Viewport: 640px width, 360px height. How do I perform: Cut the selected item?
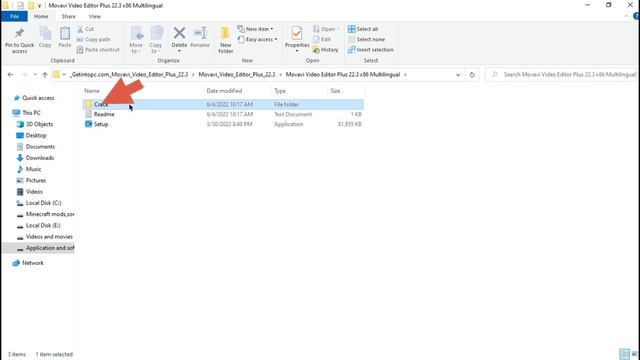click(86, 29)
